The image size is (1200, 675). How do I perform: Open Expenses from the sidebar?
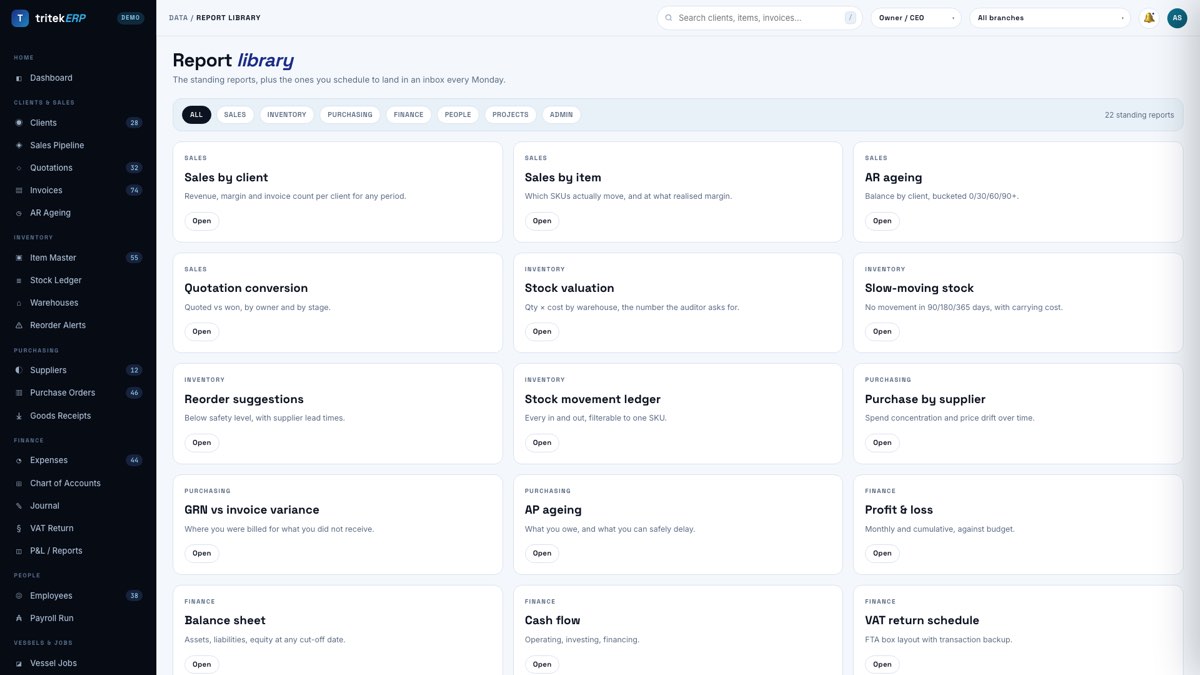tap(78, 460)
